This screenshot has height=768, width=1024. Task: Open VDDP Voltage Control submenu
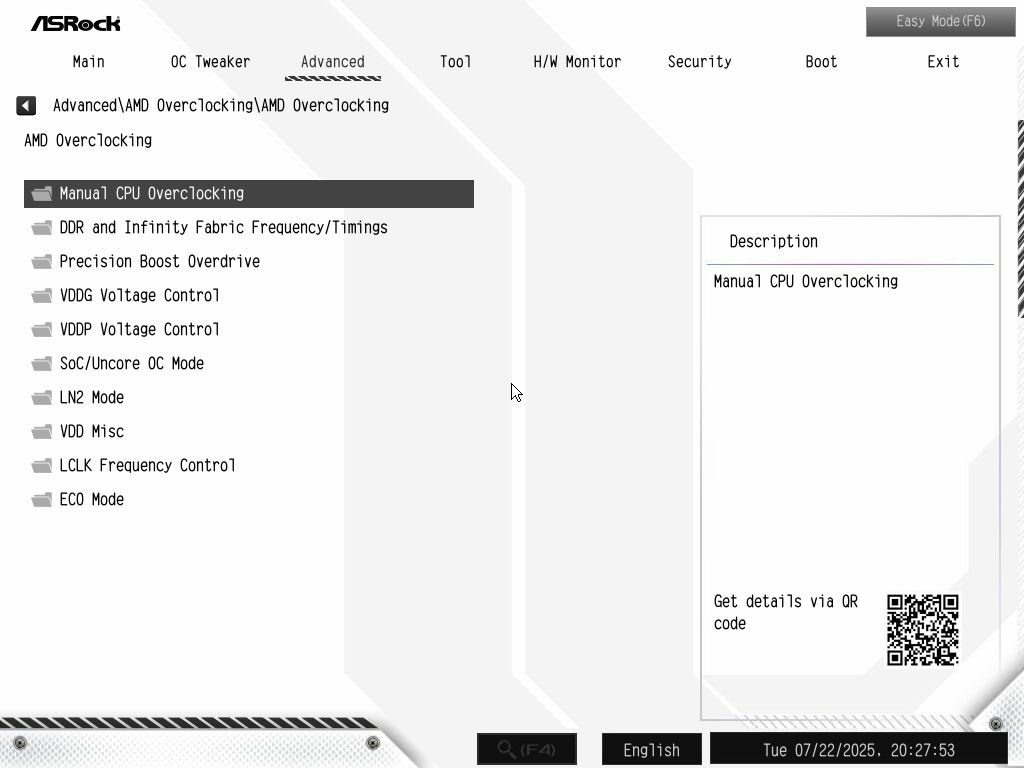[x=139, y=329]
